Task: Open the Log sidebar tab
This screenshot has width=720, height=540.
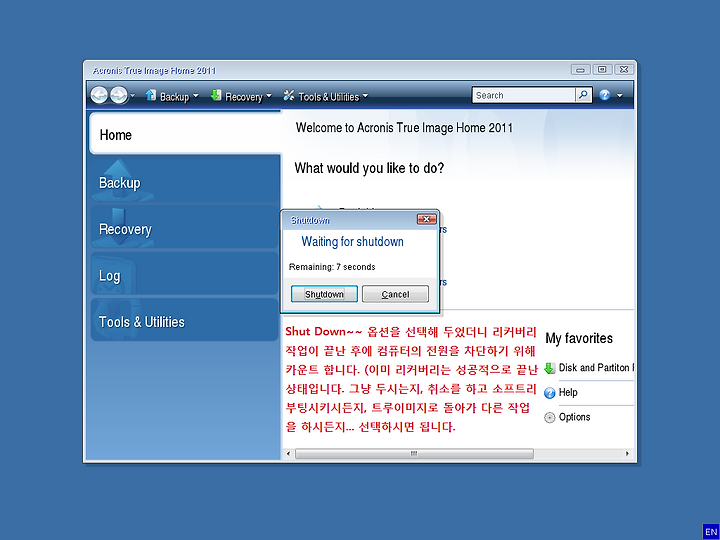Action: [185, 275]
